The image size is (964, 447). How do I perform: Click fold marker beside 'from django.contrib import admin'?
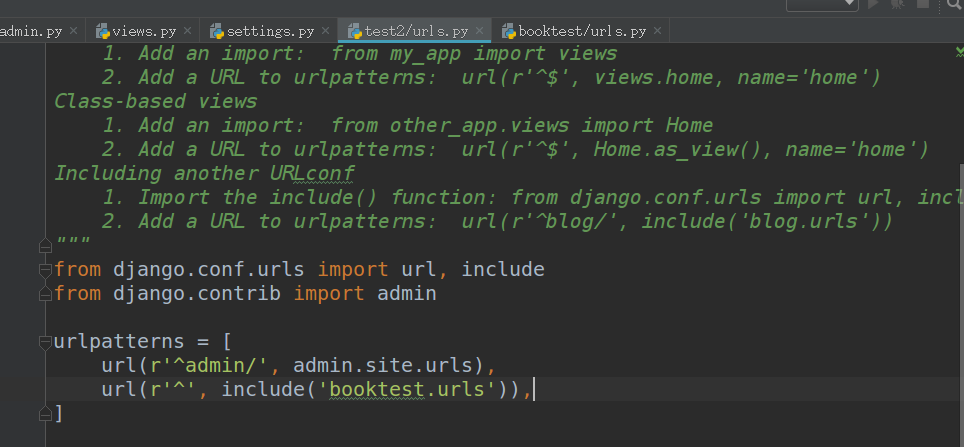tap(45, 294)
